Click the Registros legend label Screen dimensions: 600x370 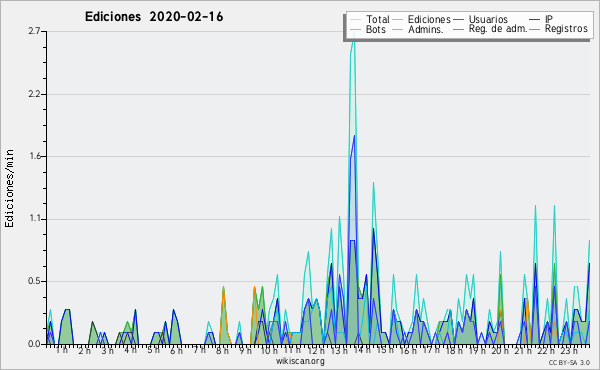tap(566, 29)
